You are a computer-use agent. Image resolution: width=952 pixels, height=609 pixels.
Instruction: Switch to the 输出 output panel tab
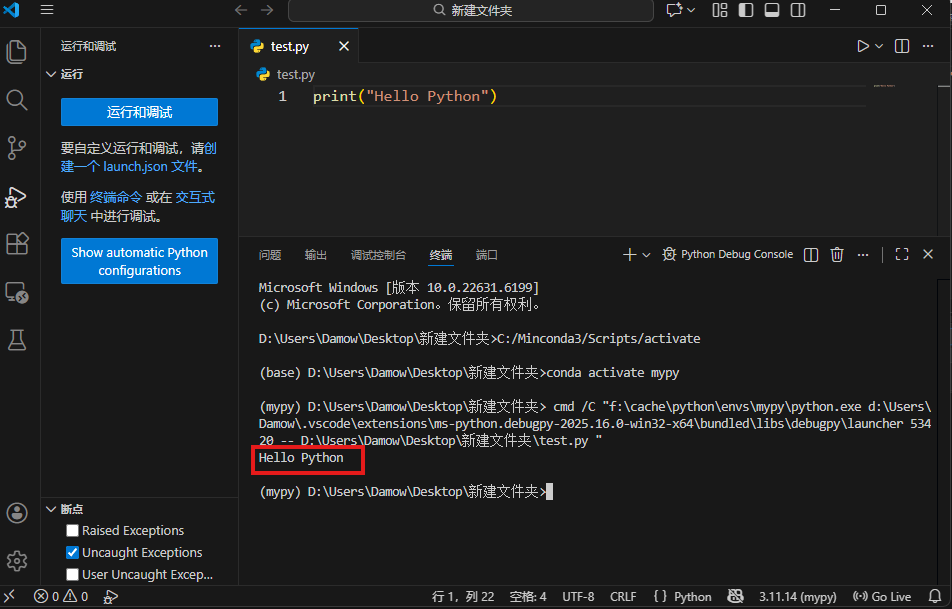pos(316,255)
